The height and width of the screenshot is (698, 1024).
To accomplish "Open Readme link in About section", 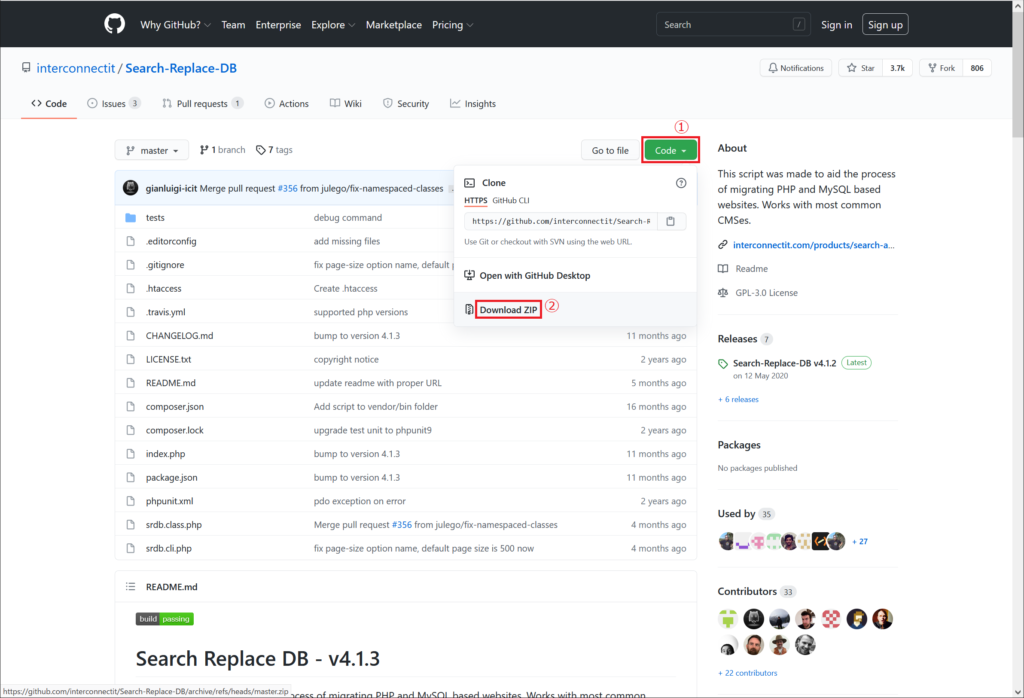I will click(x=752, y=268).
